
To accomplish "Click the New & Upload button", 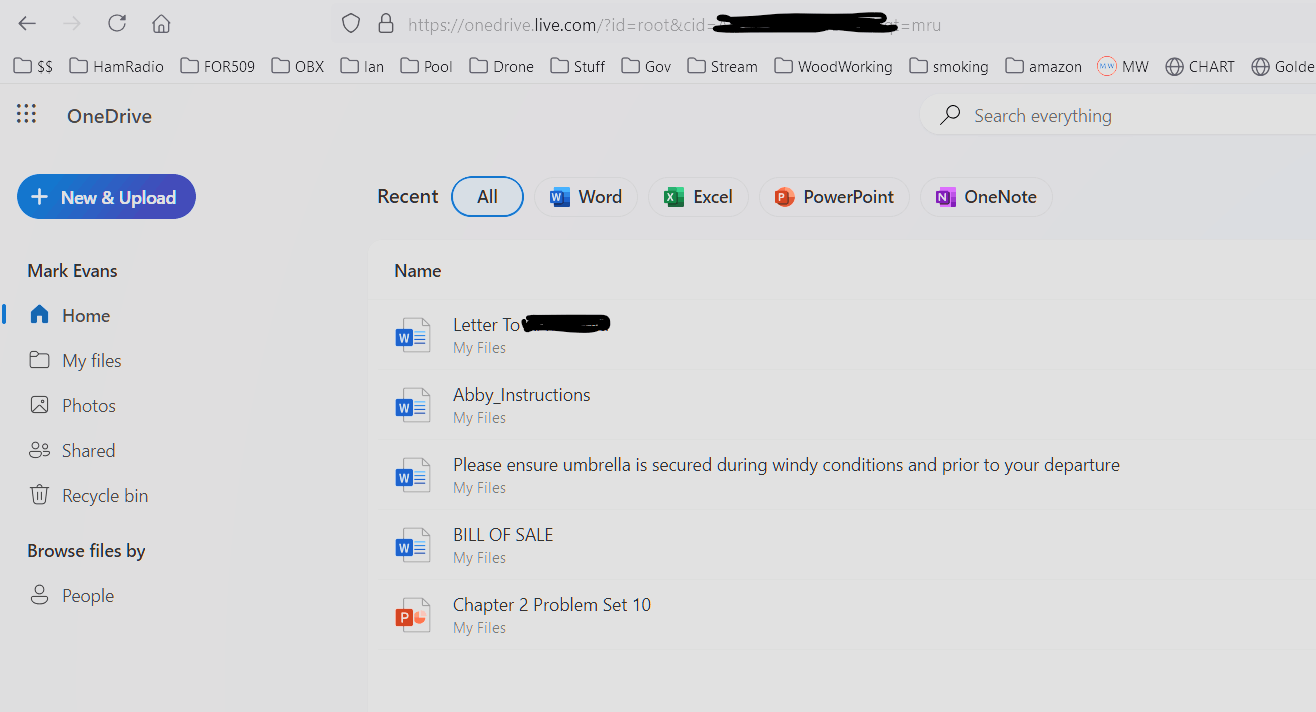I will (106, 197).
